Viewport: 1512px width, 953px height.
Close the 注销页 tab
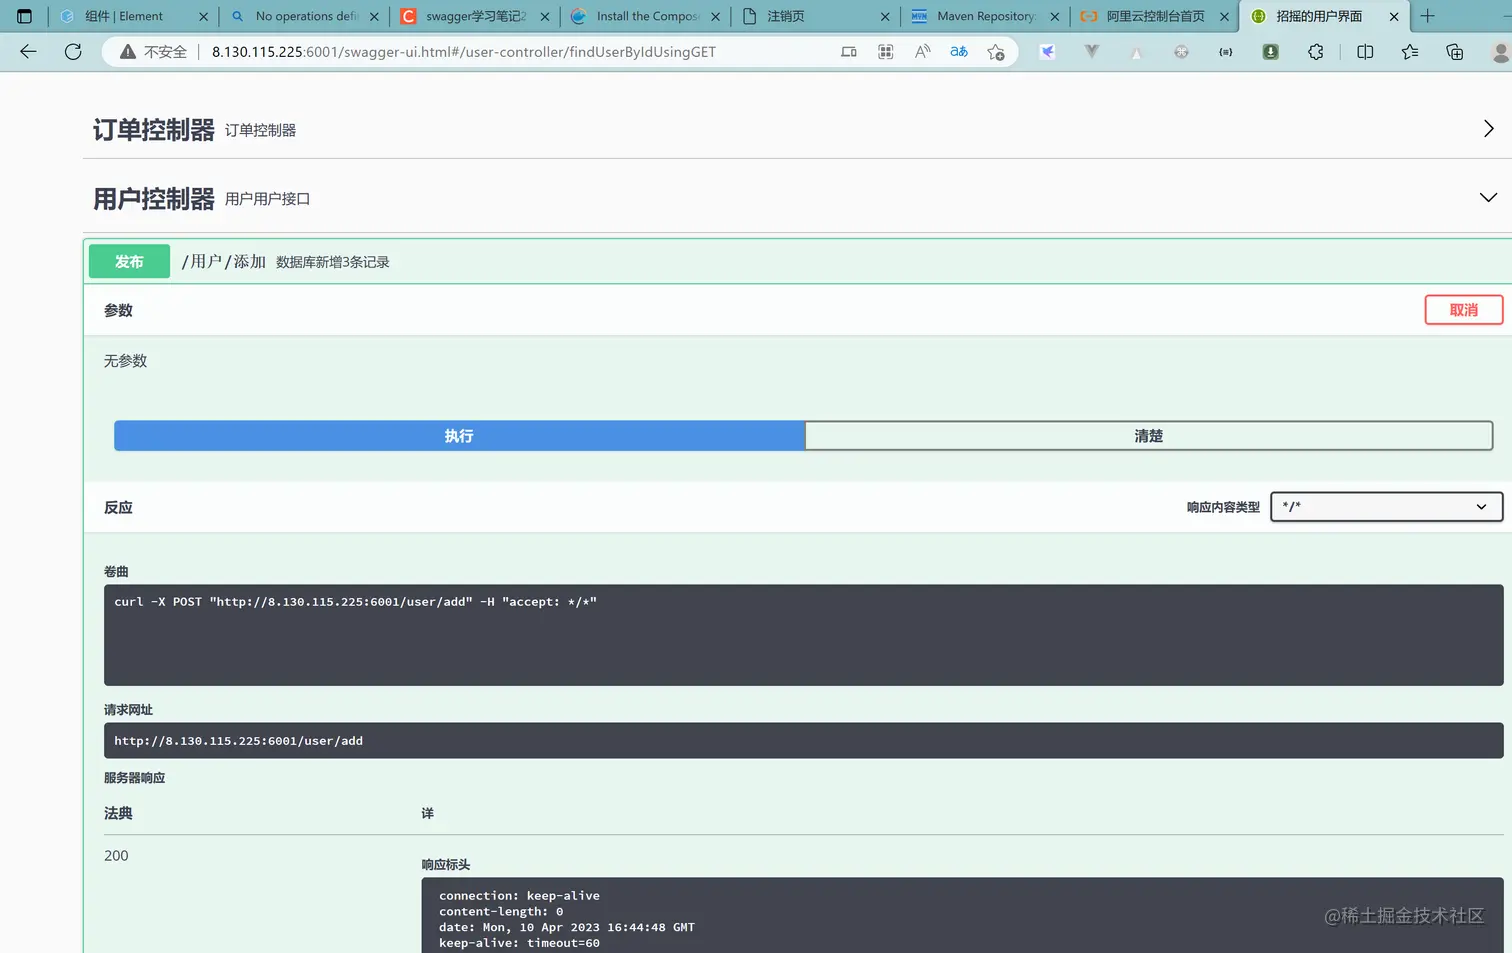(885, 17)
